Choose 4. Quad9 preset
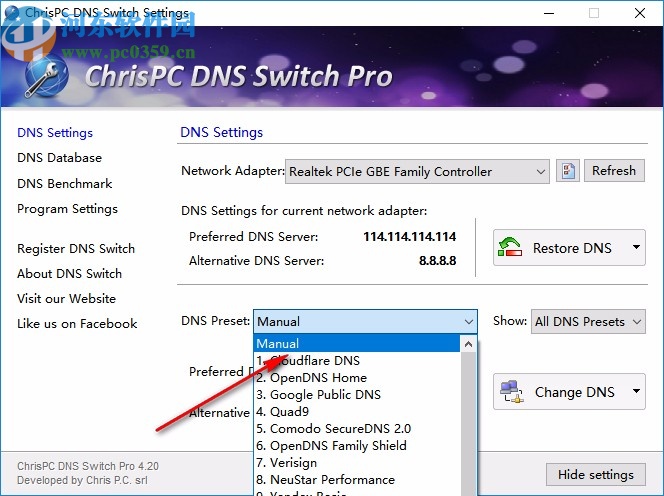 pos(357,411)
